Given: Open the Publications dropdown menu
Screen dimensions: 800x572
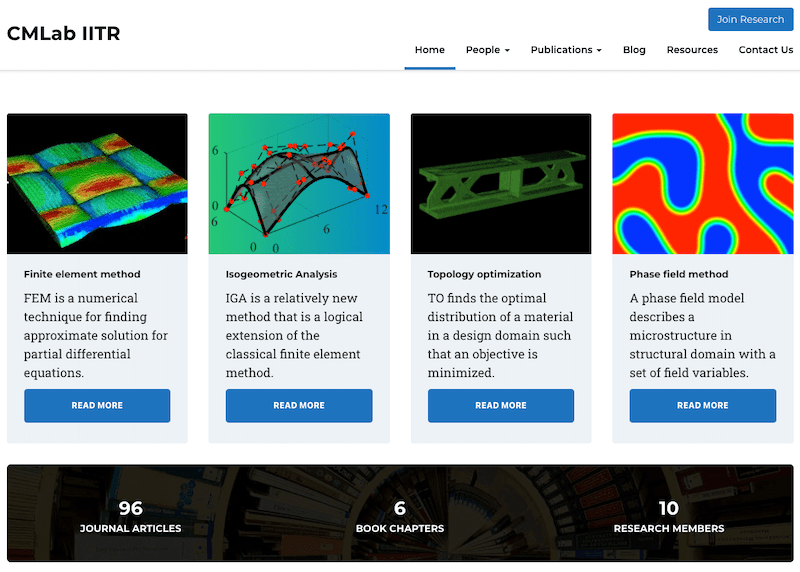Looking at the screenshot, I should (x=566, y=50).
